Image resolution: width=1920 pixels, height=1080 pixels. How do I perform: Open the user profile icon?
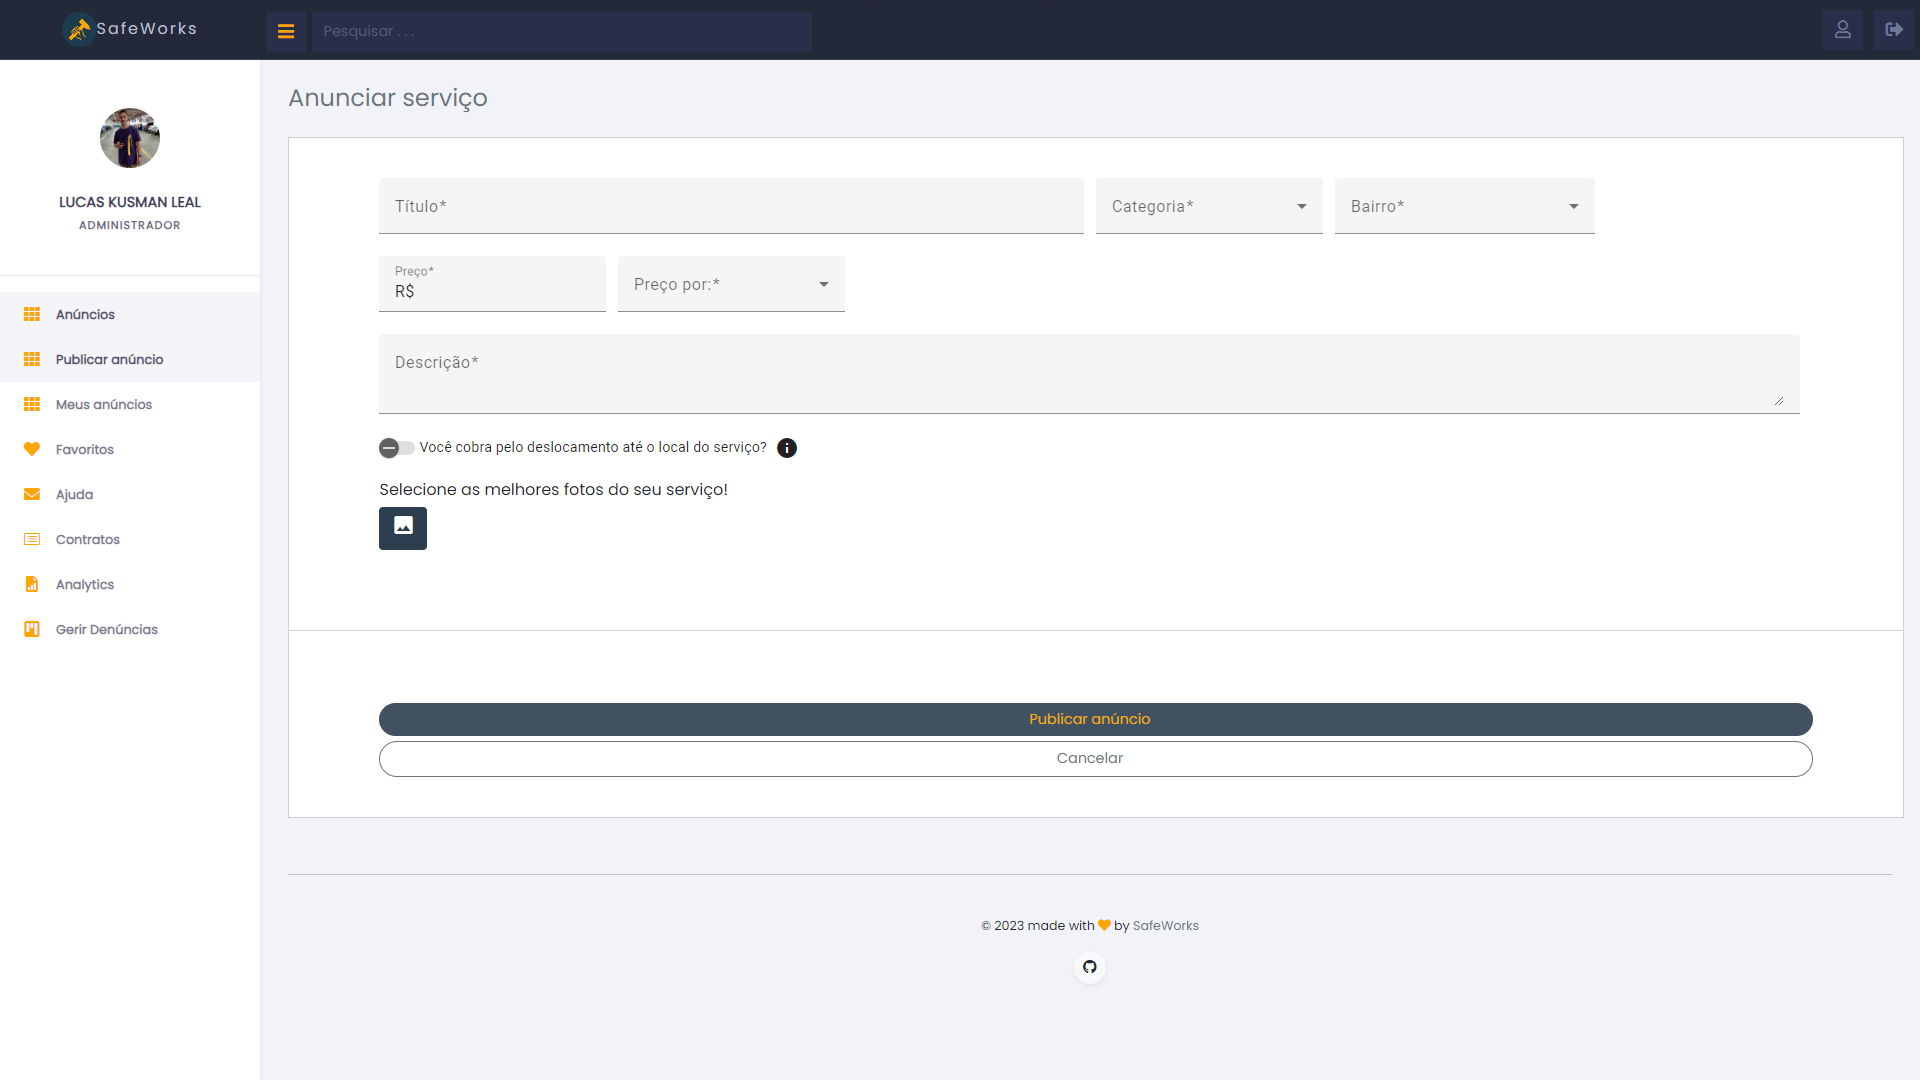pyautogui.click(x=1842, y=30)
